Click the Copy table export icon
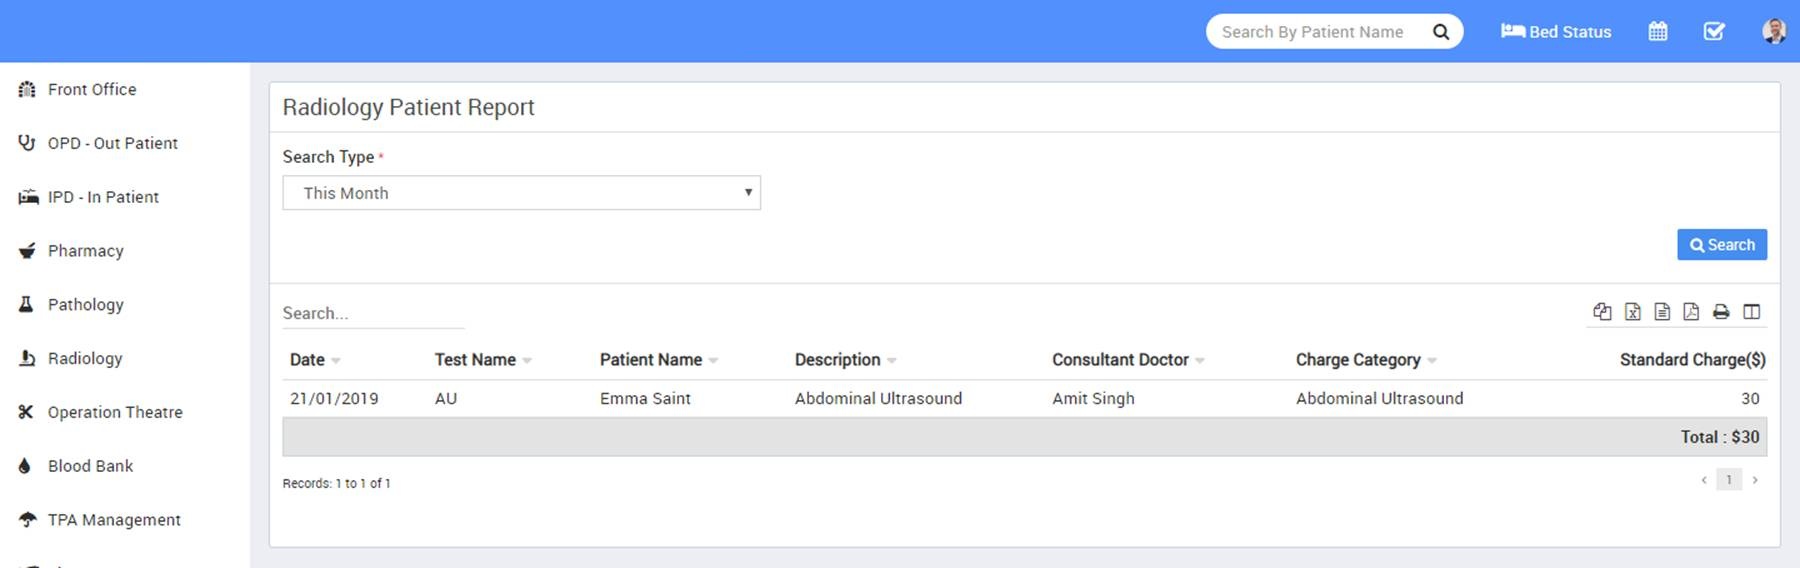Image resolution: width=1800 pixels, height=568 pixels. click(1602, 312)
